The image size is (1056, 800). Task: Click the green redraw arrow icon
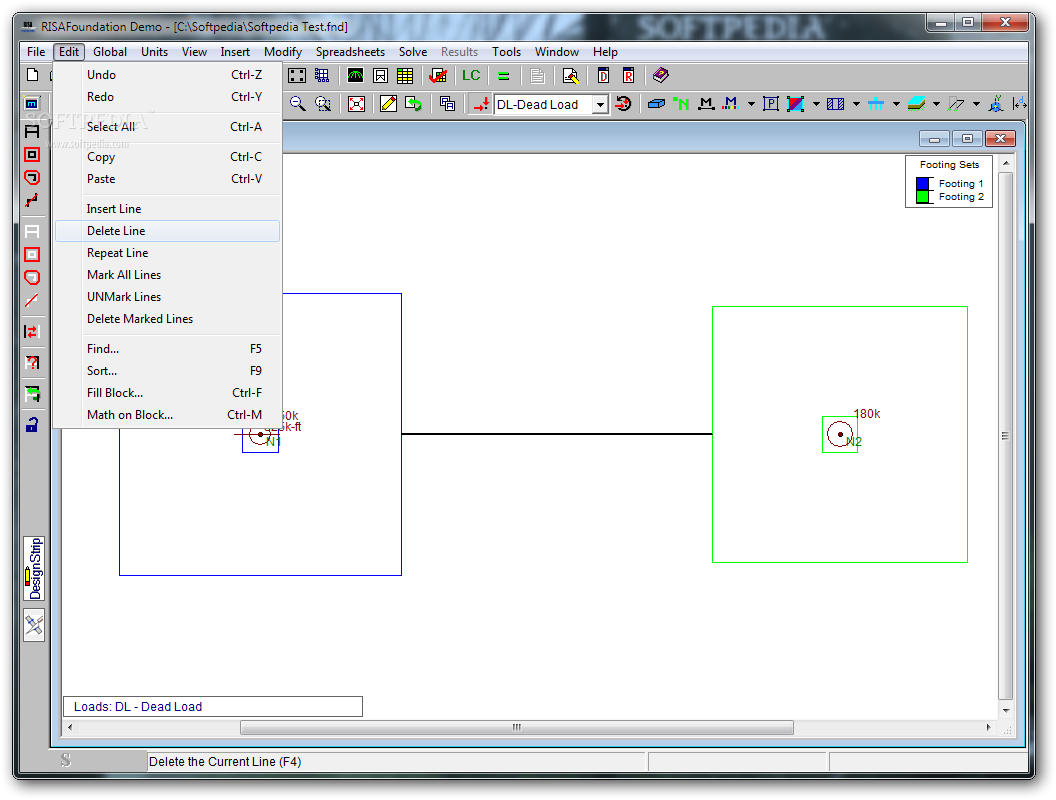[413, 104]
